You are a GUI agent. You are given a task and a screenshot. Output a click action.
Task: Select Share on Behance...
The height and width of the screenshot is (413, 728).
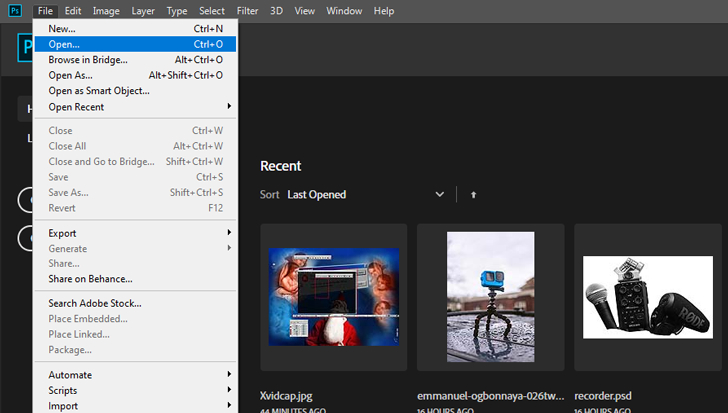(x=136, y=278)
